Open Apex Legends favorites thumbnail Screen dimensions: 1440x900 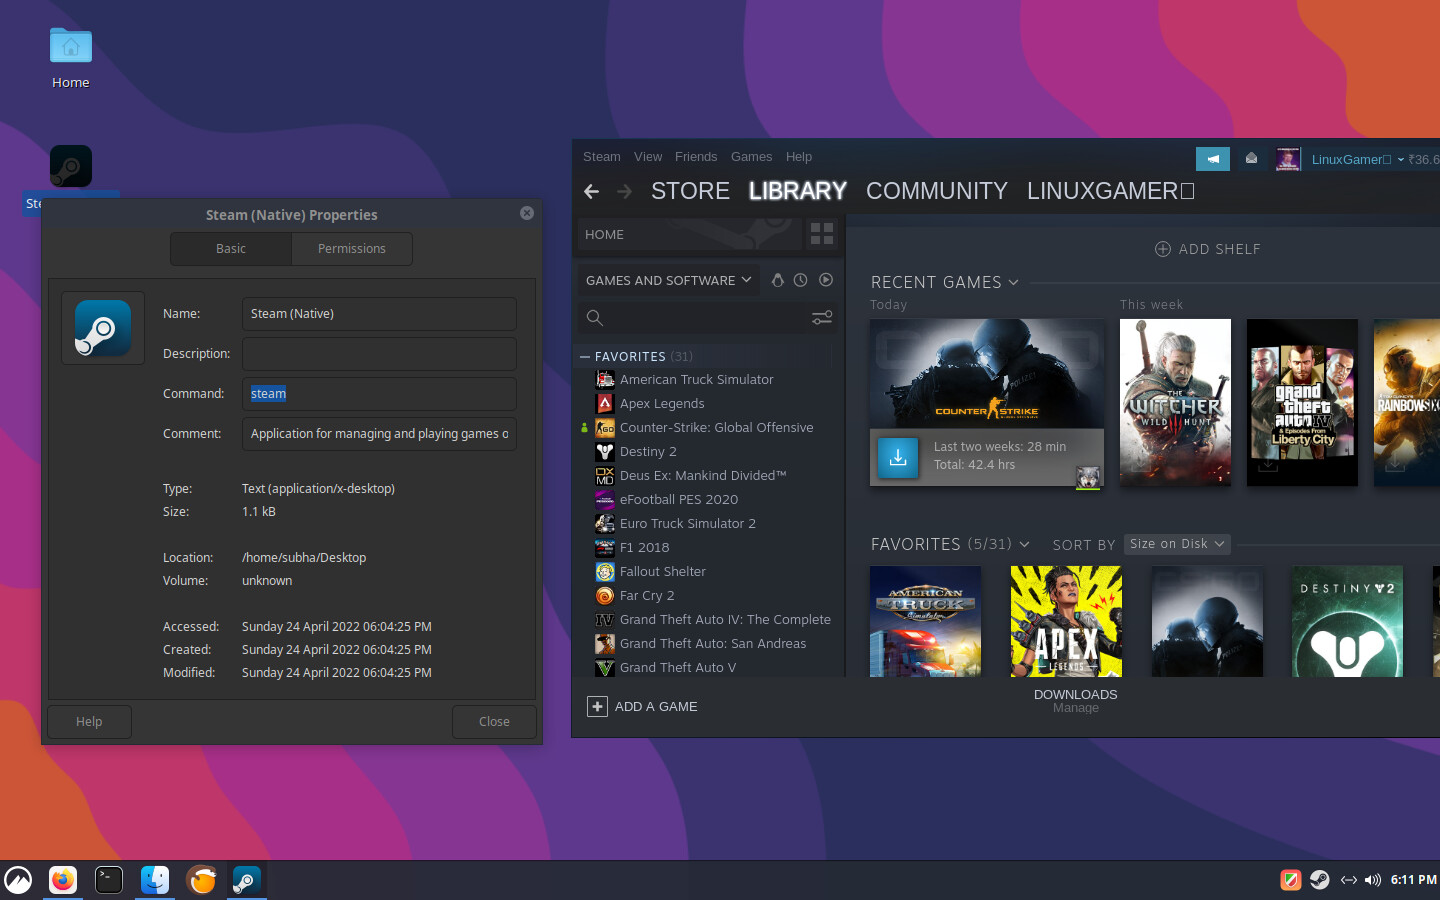click(1066, 622)
